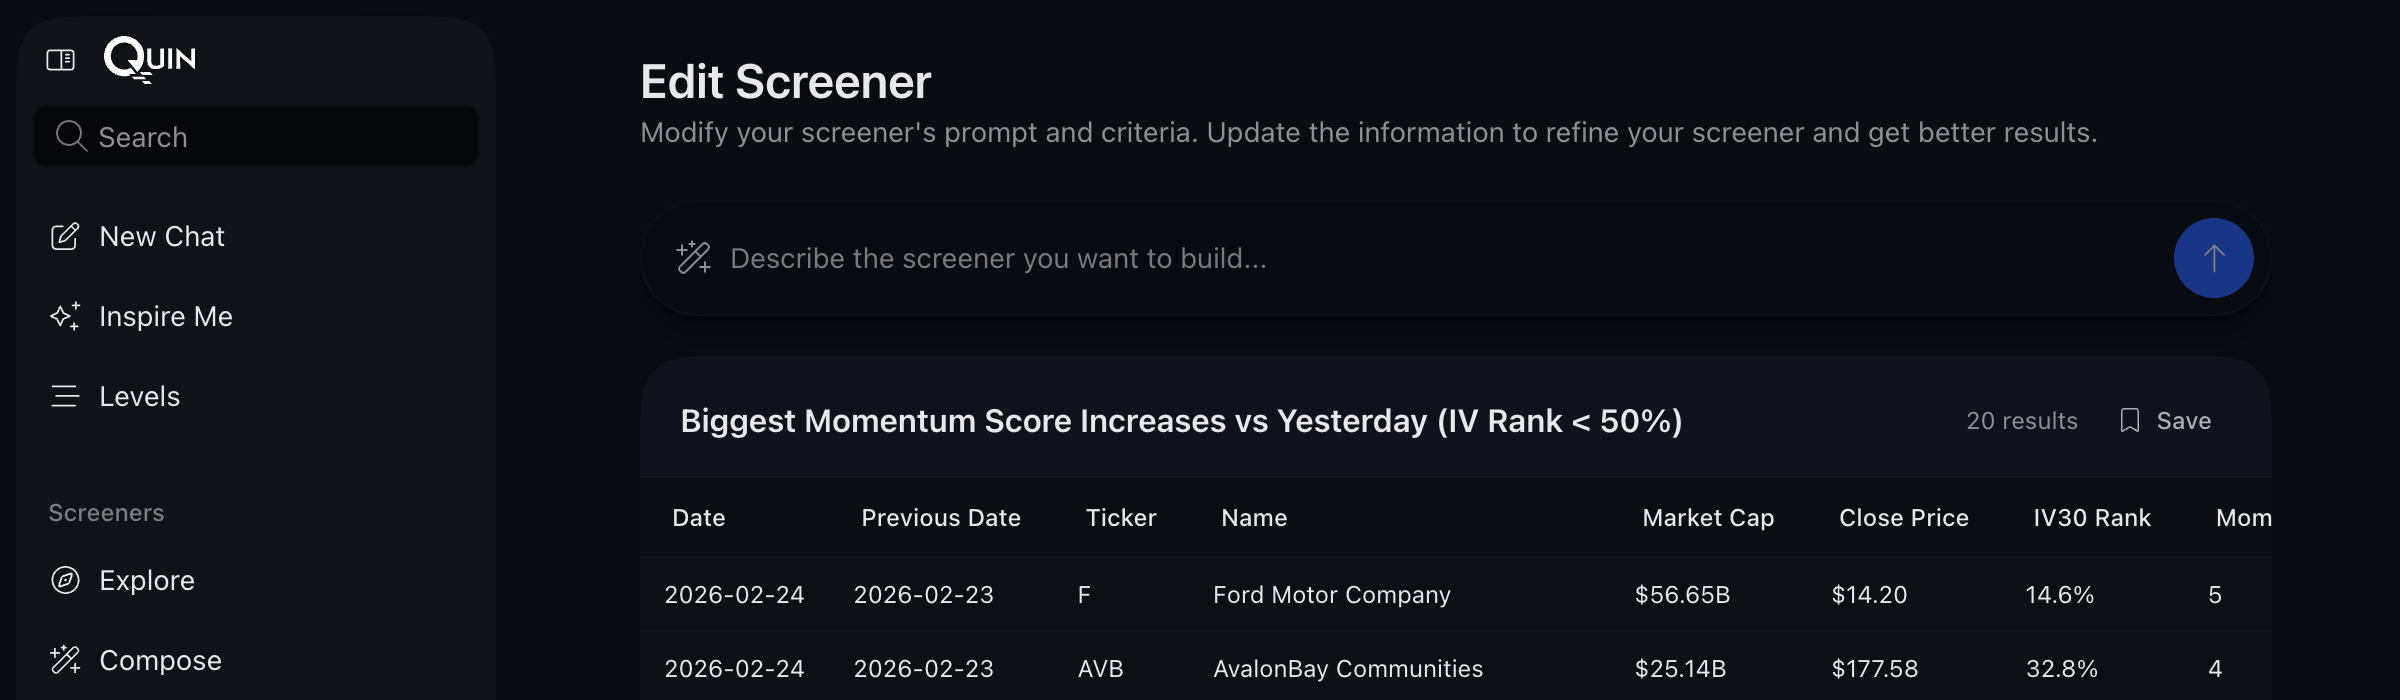
Task: Click the search magnifier icon
Action: [x=70, y=135]
